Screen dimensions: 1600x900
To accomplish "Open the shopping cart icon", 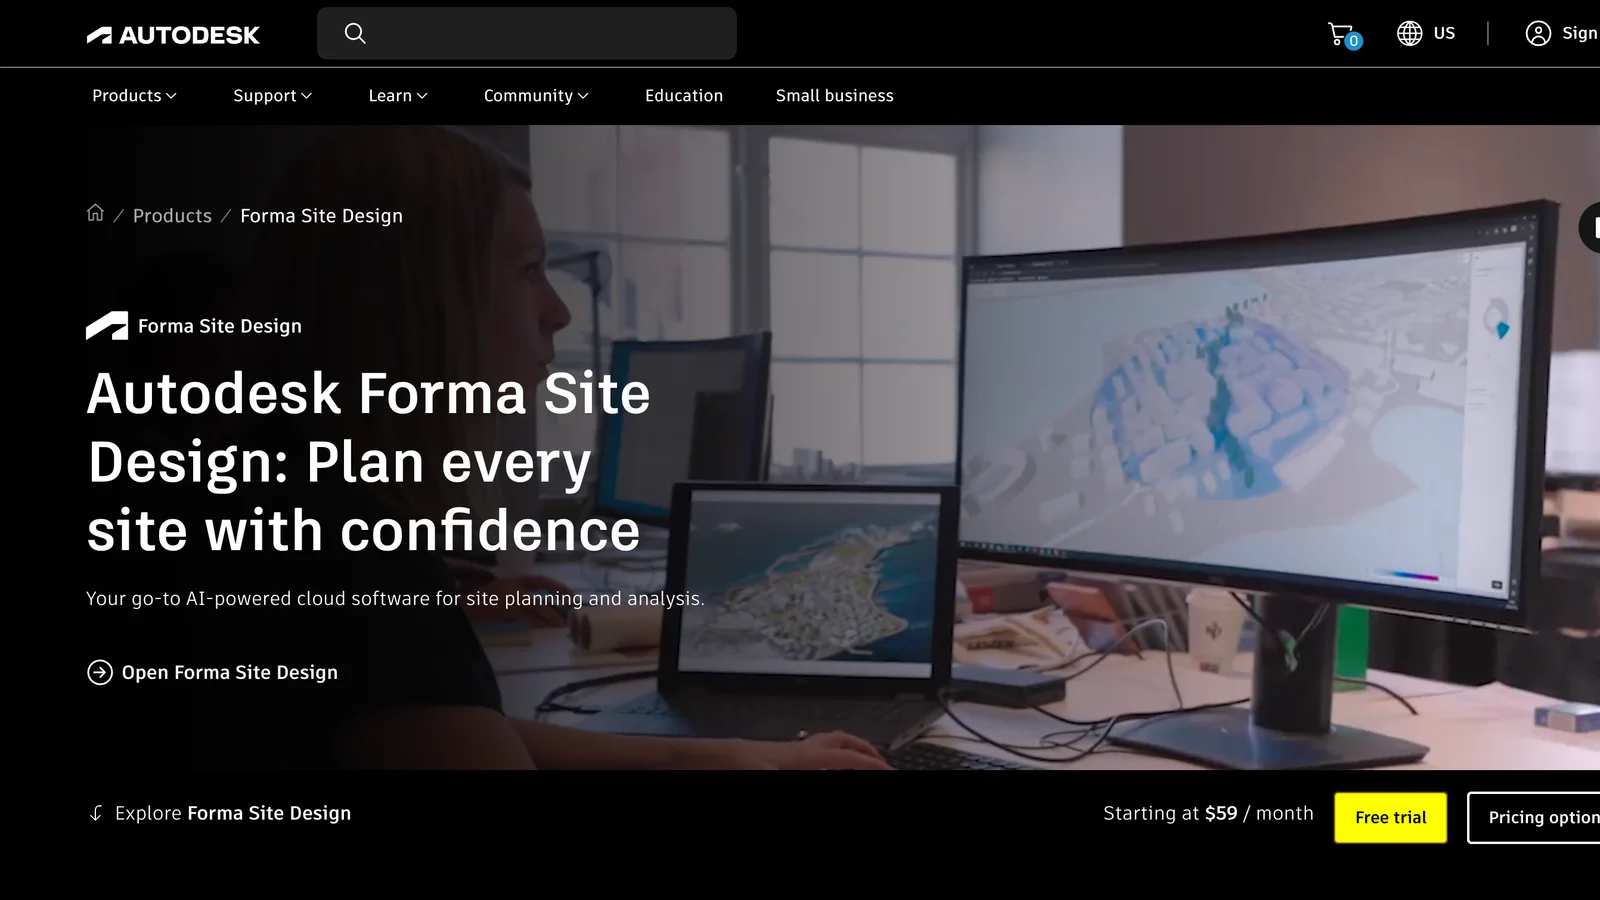I will coord(1343,34).
